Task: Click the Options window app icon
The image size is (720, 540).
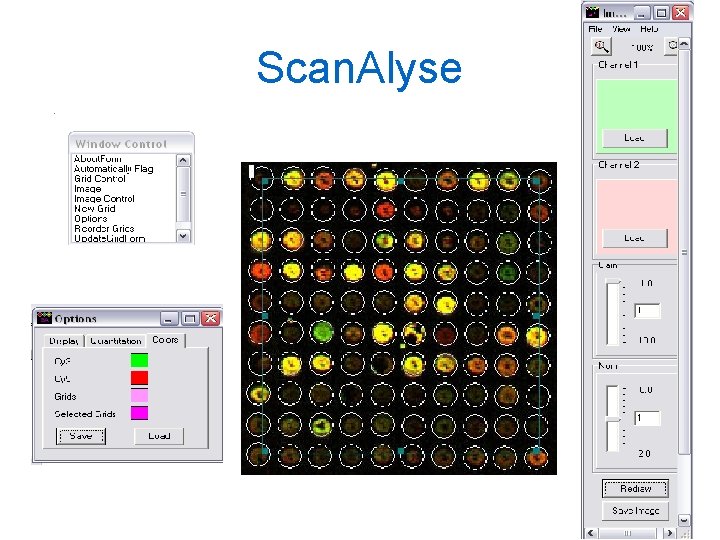Action: pos(44,318)
